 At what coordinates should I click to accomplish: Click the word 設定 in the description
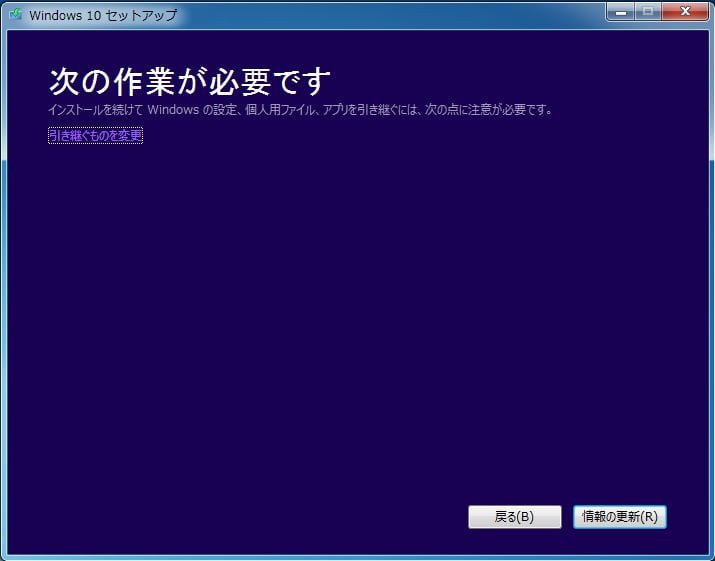click(x=227, y=109)
